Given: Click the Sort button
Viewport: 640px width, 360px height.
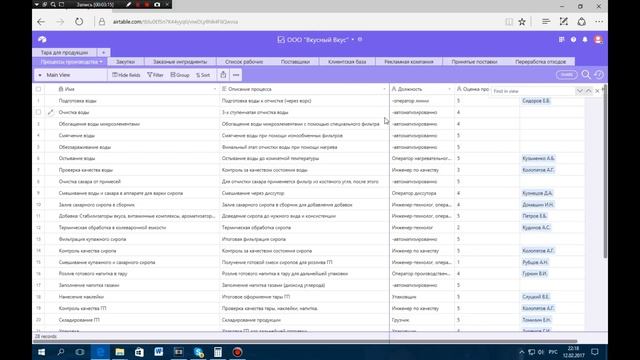Looking at the screenshot, I should point(203,75).
